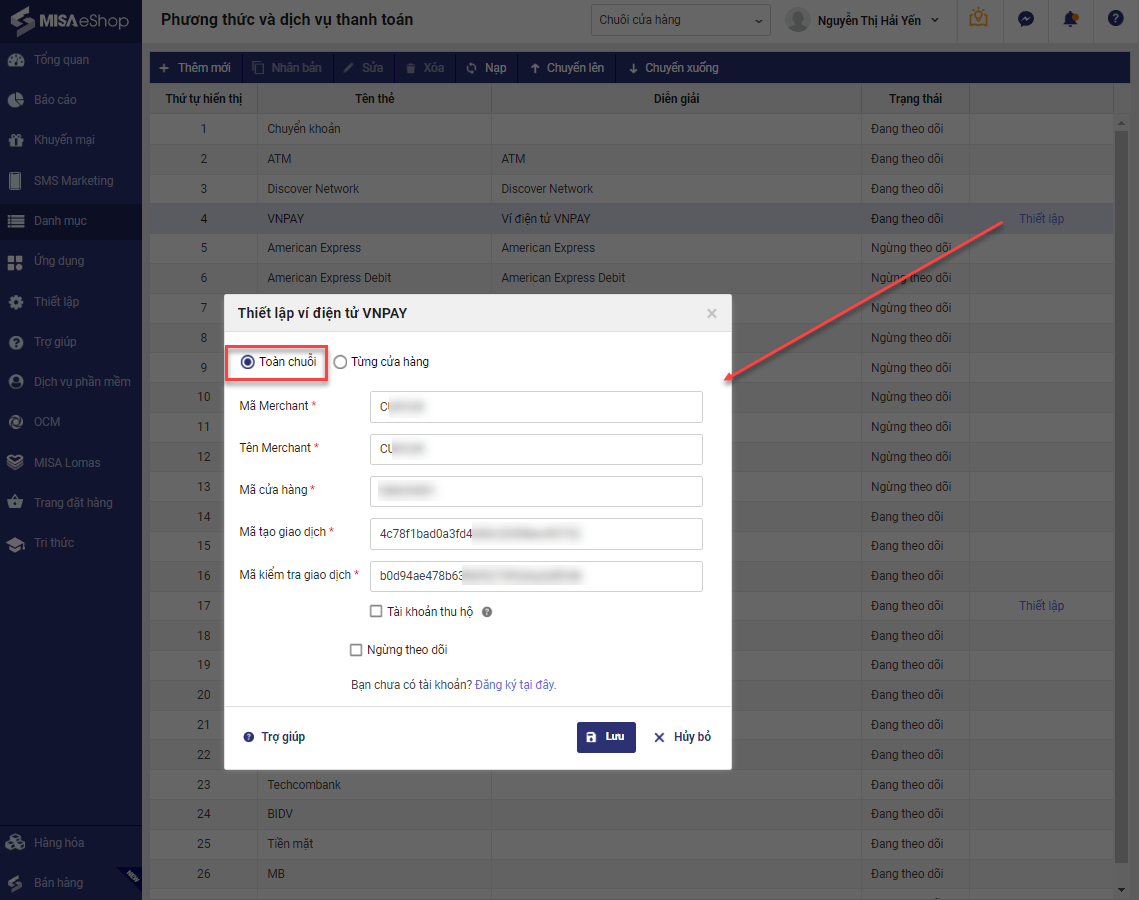Open SMS Marketing phone icon

(x=15, y=181)
